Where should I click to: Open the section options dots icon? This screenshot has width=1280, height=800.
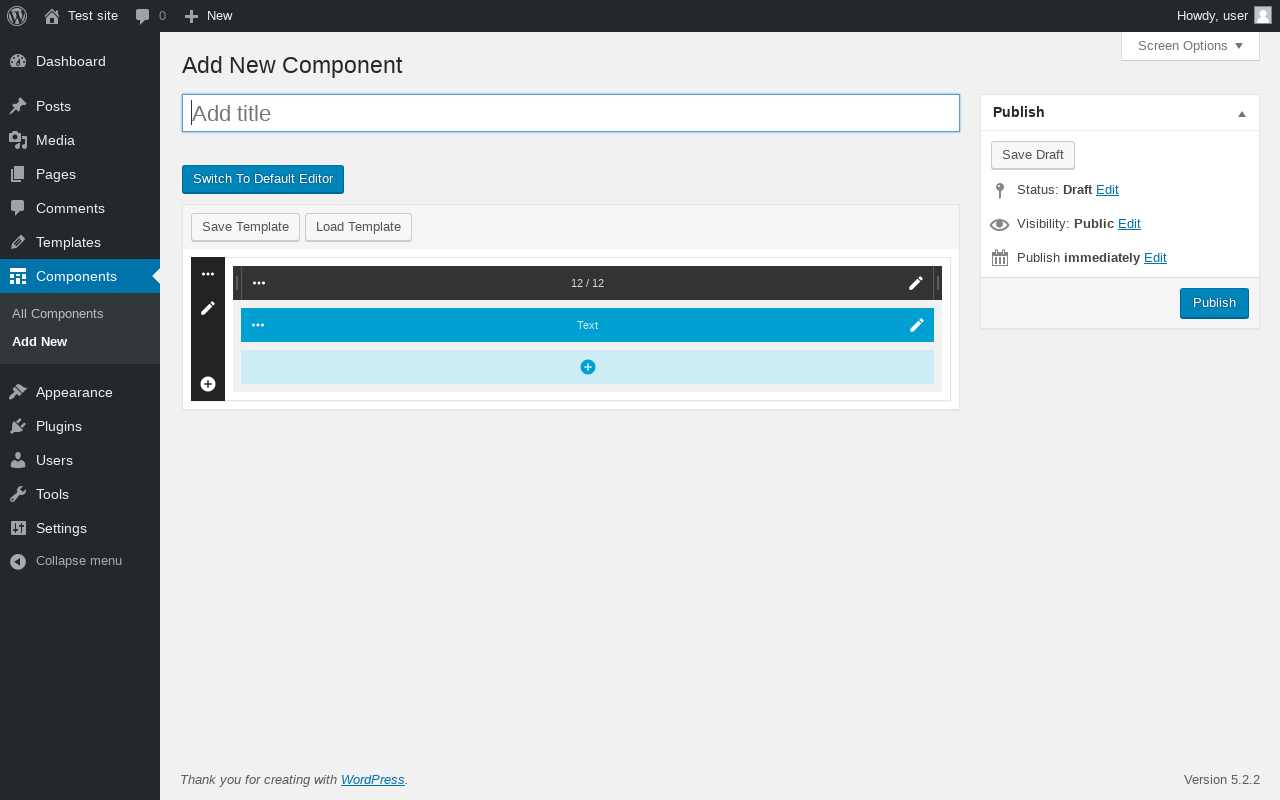point(208,274)
